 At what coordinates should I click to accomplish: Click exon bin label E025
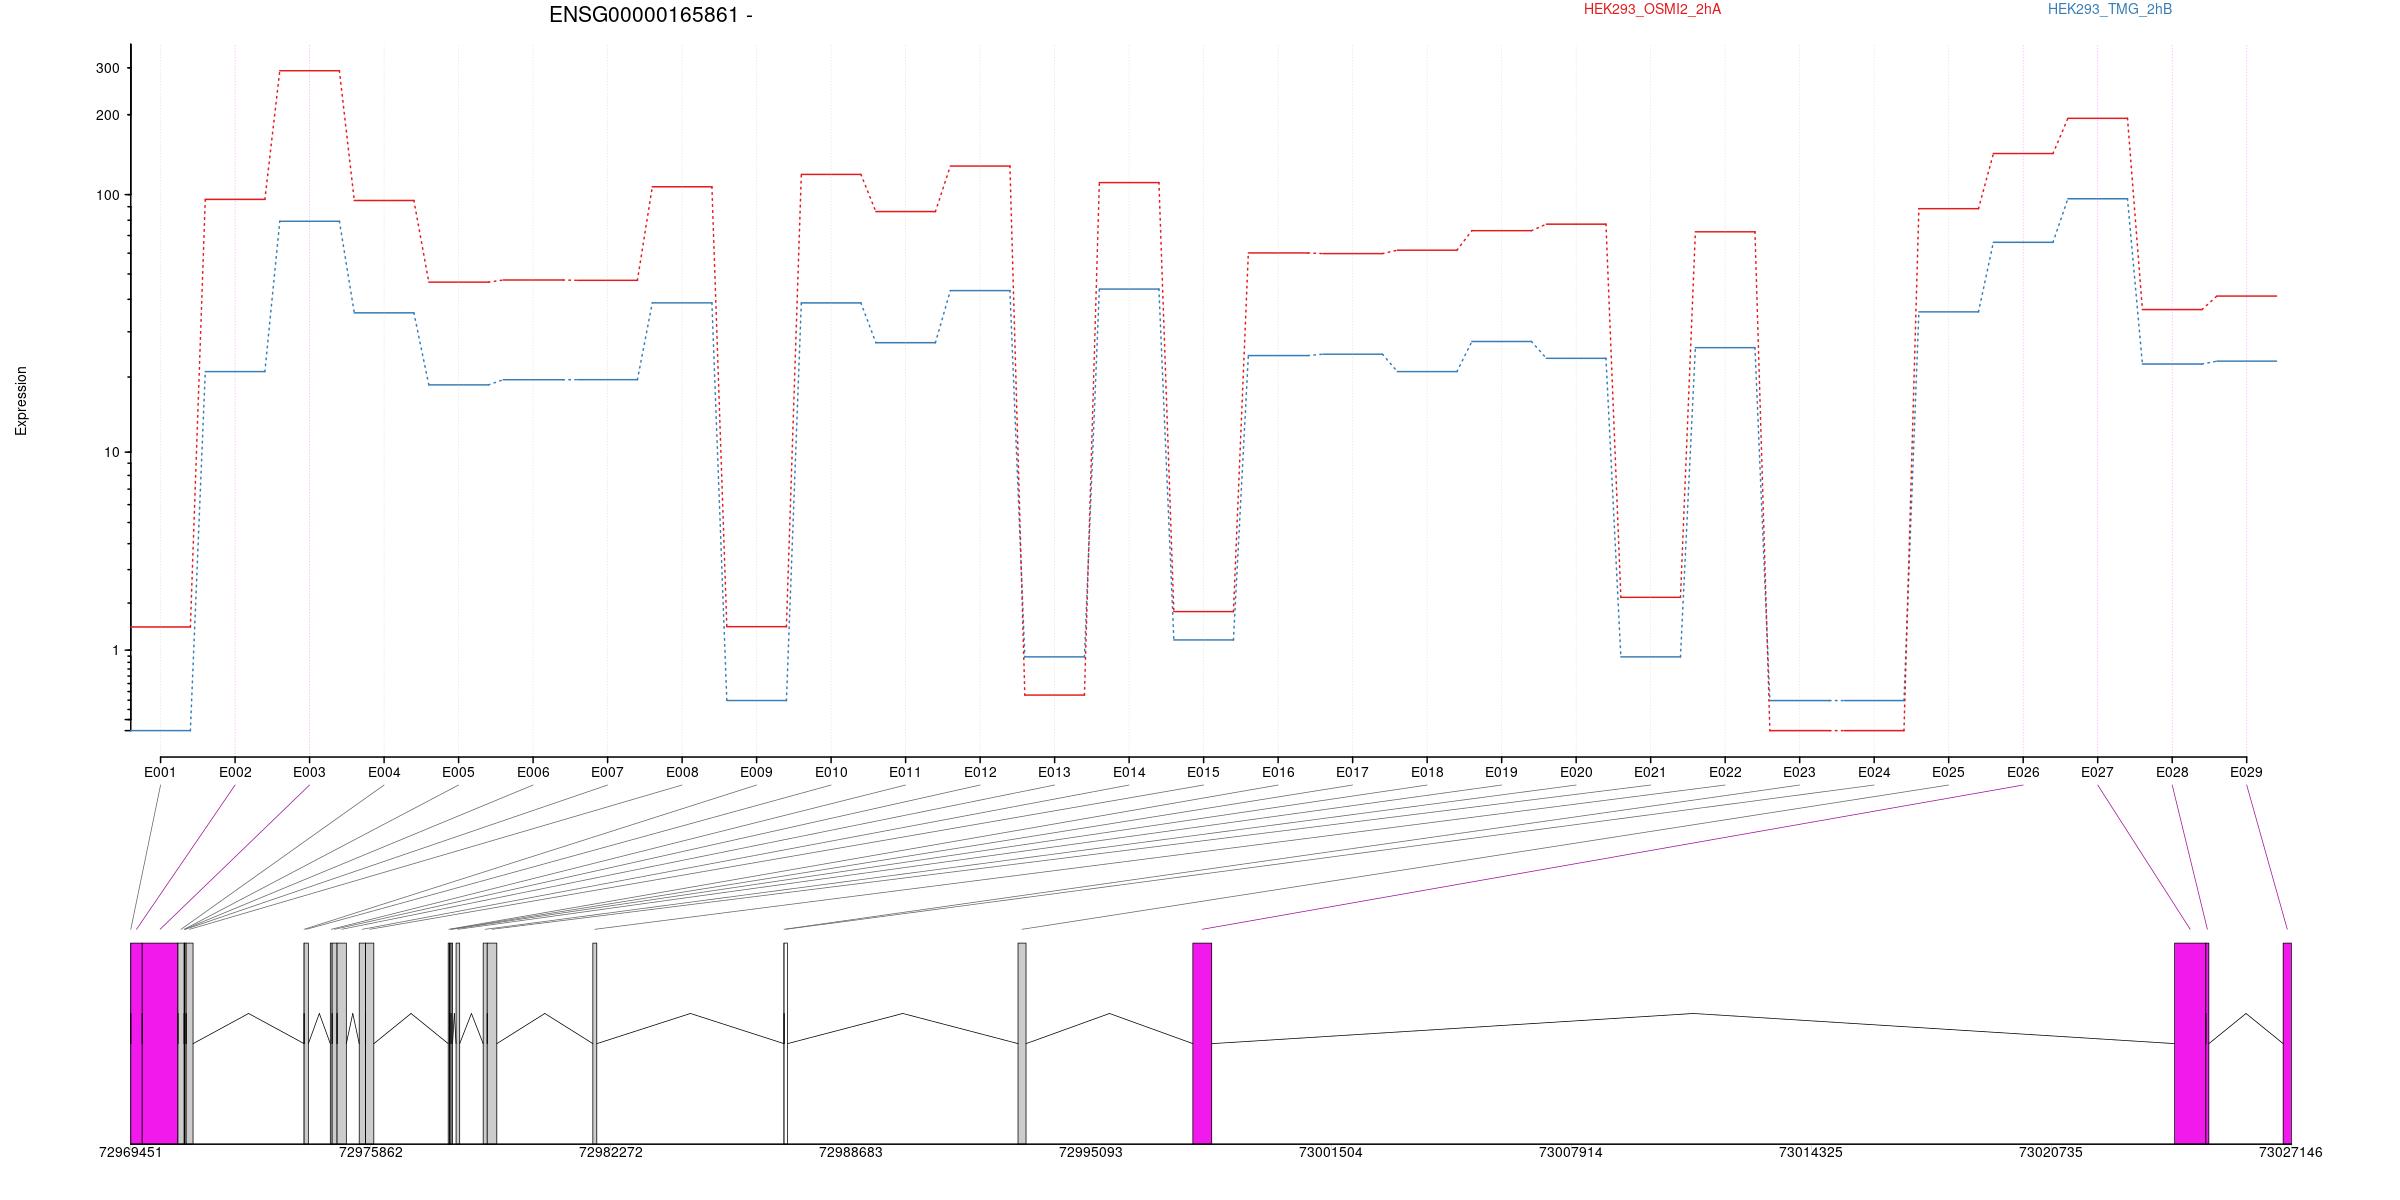pos(1948,772)
